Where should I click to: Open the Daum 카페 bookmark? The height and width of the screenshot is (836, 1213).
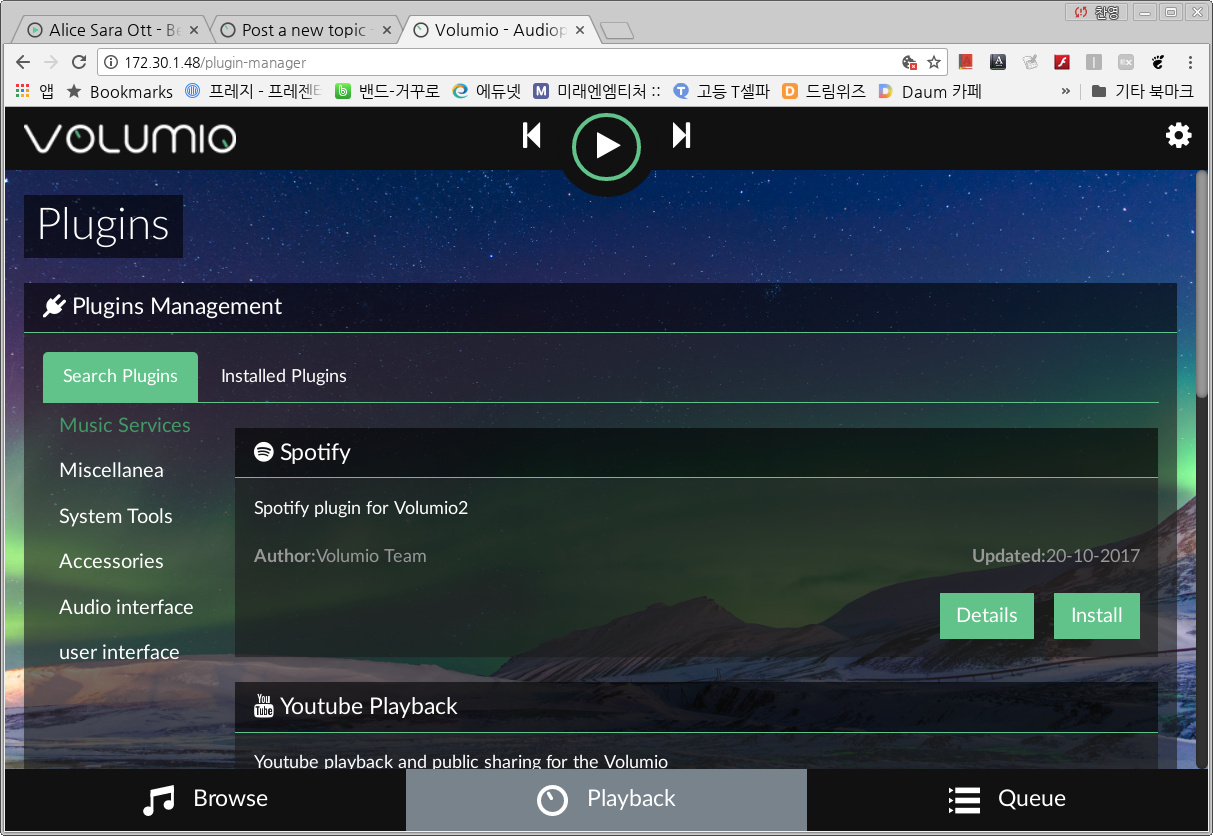coord(929,91)
